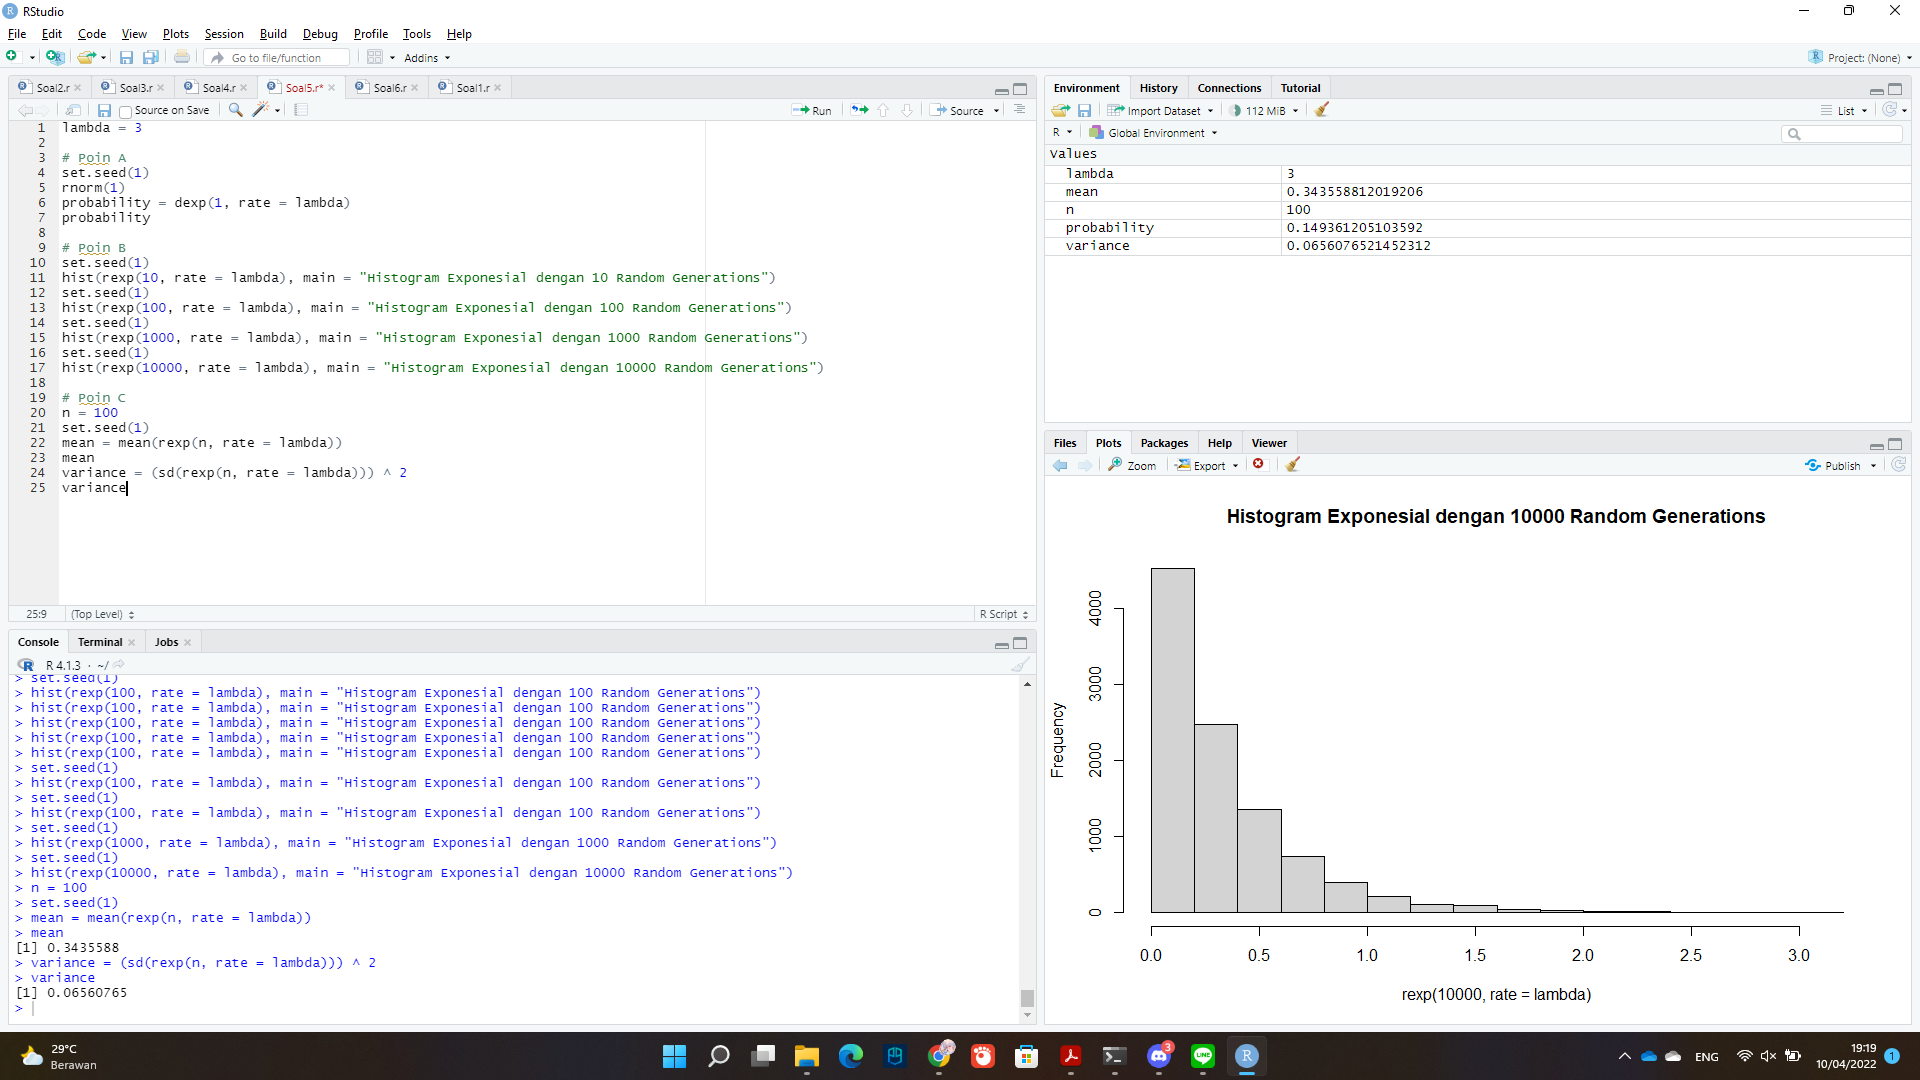Save Soal5.r with the editor save icon
The image size is (1920, 1080).
(x=104, y=110)
